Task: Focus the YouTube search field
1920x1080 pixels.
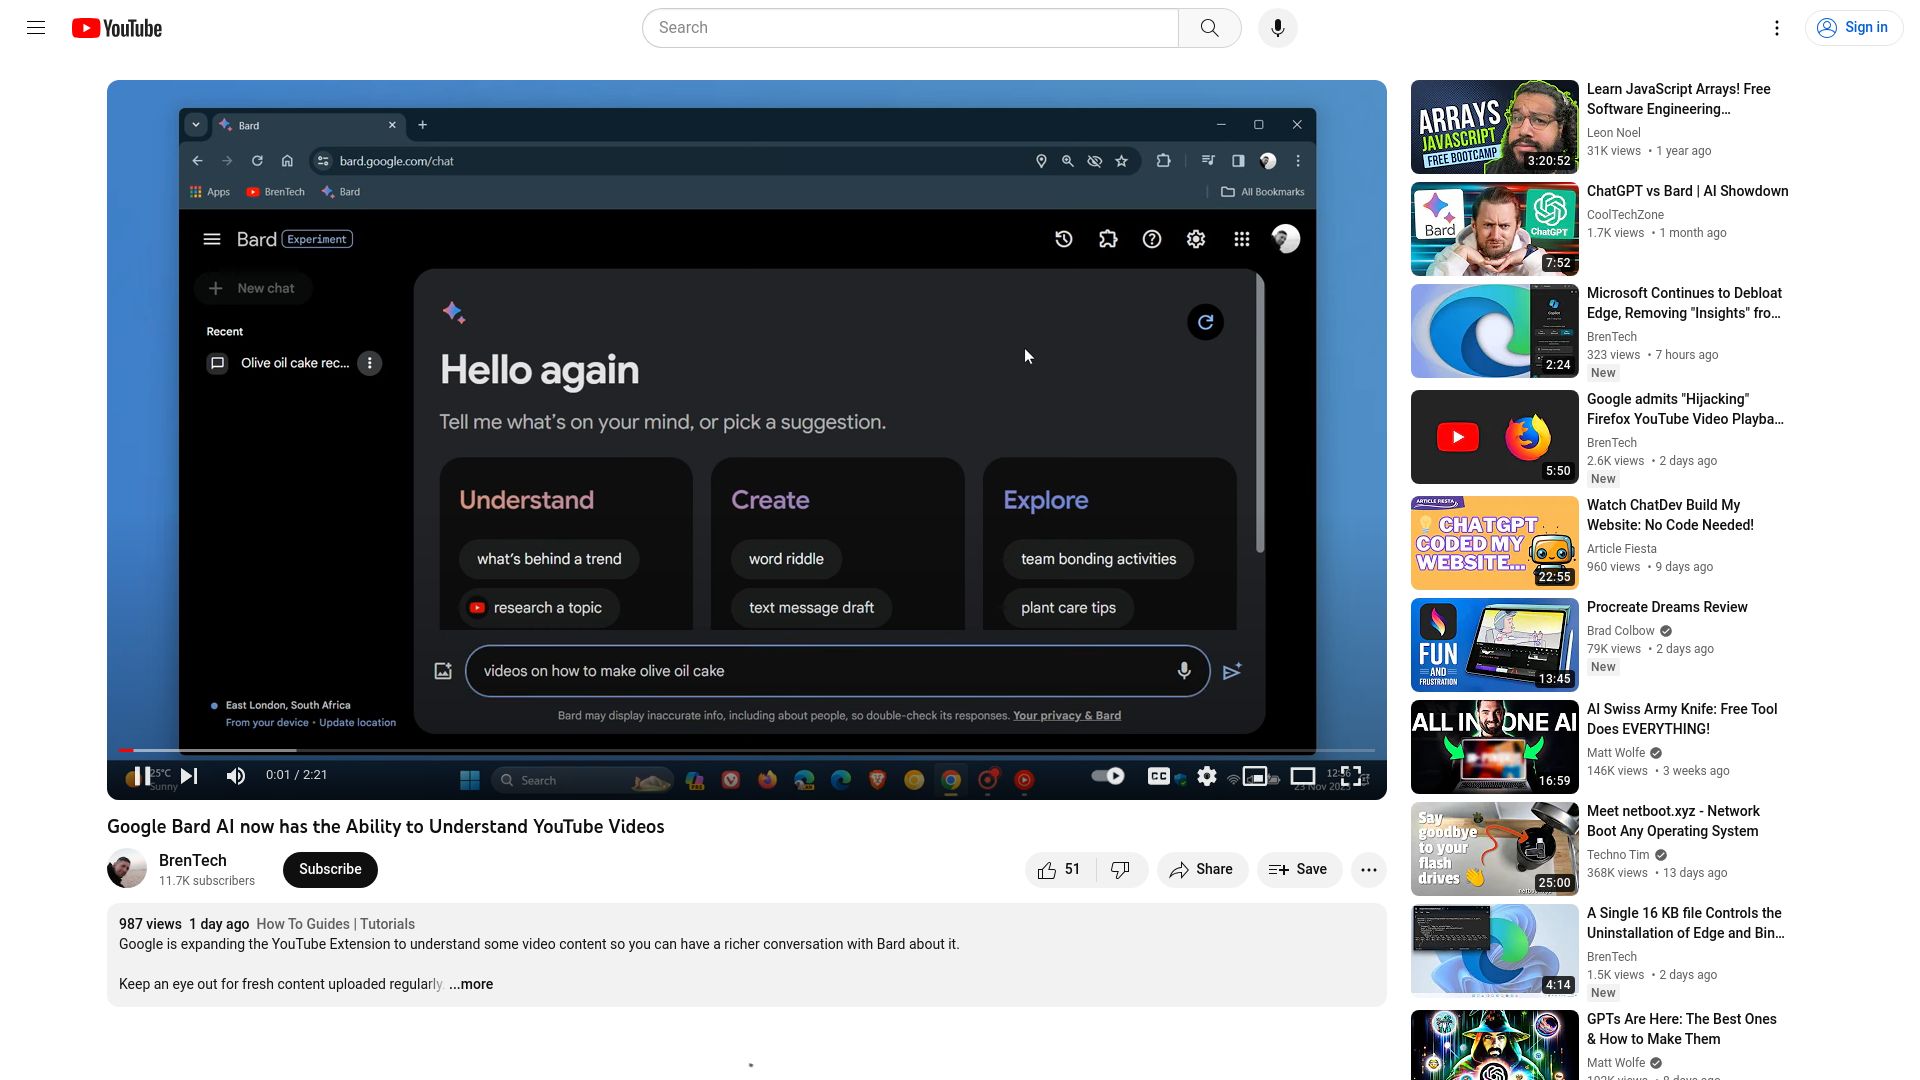Action: point(910,28)
